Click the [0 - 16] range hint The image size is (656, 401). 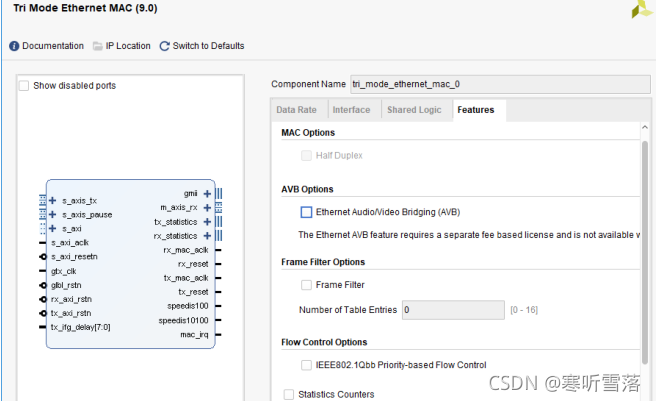point(524,310)
